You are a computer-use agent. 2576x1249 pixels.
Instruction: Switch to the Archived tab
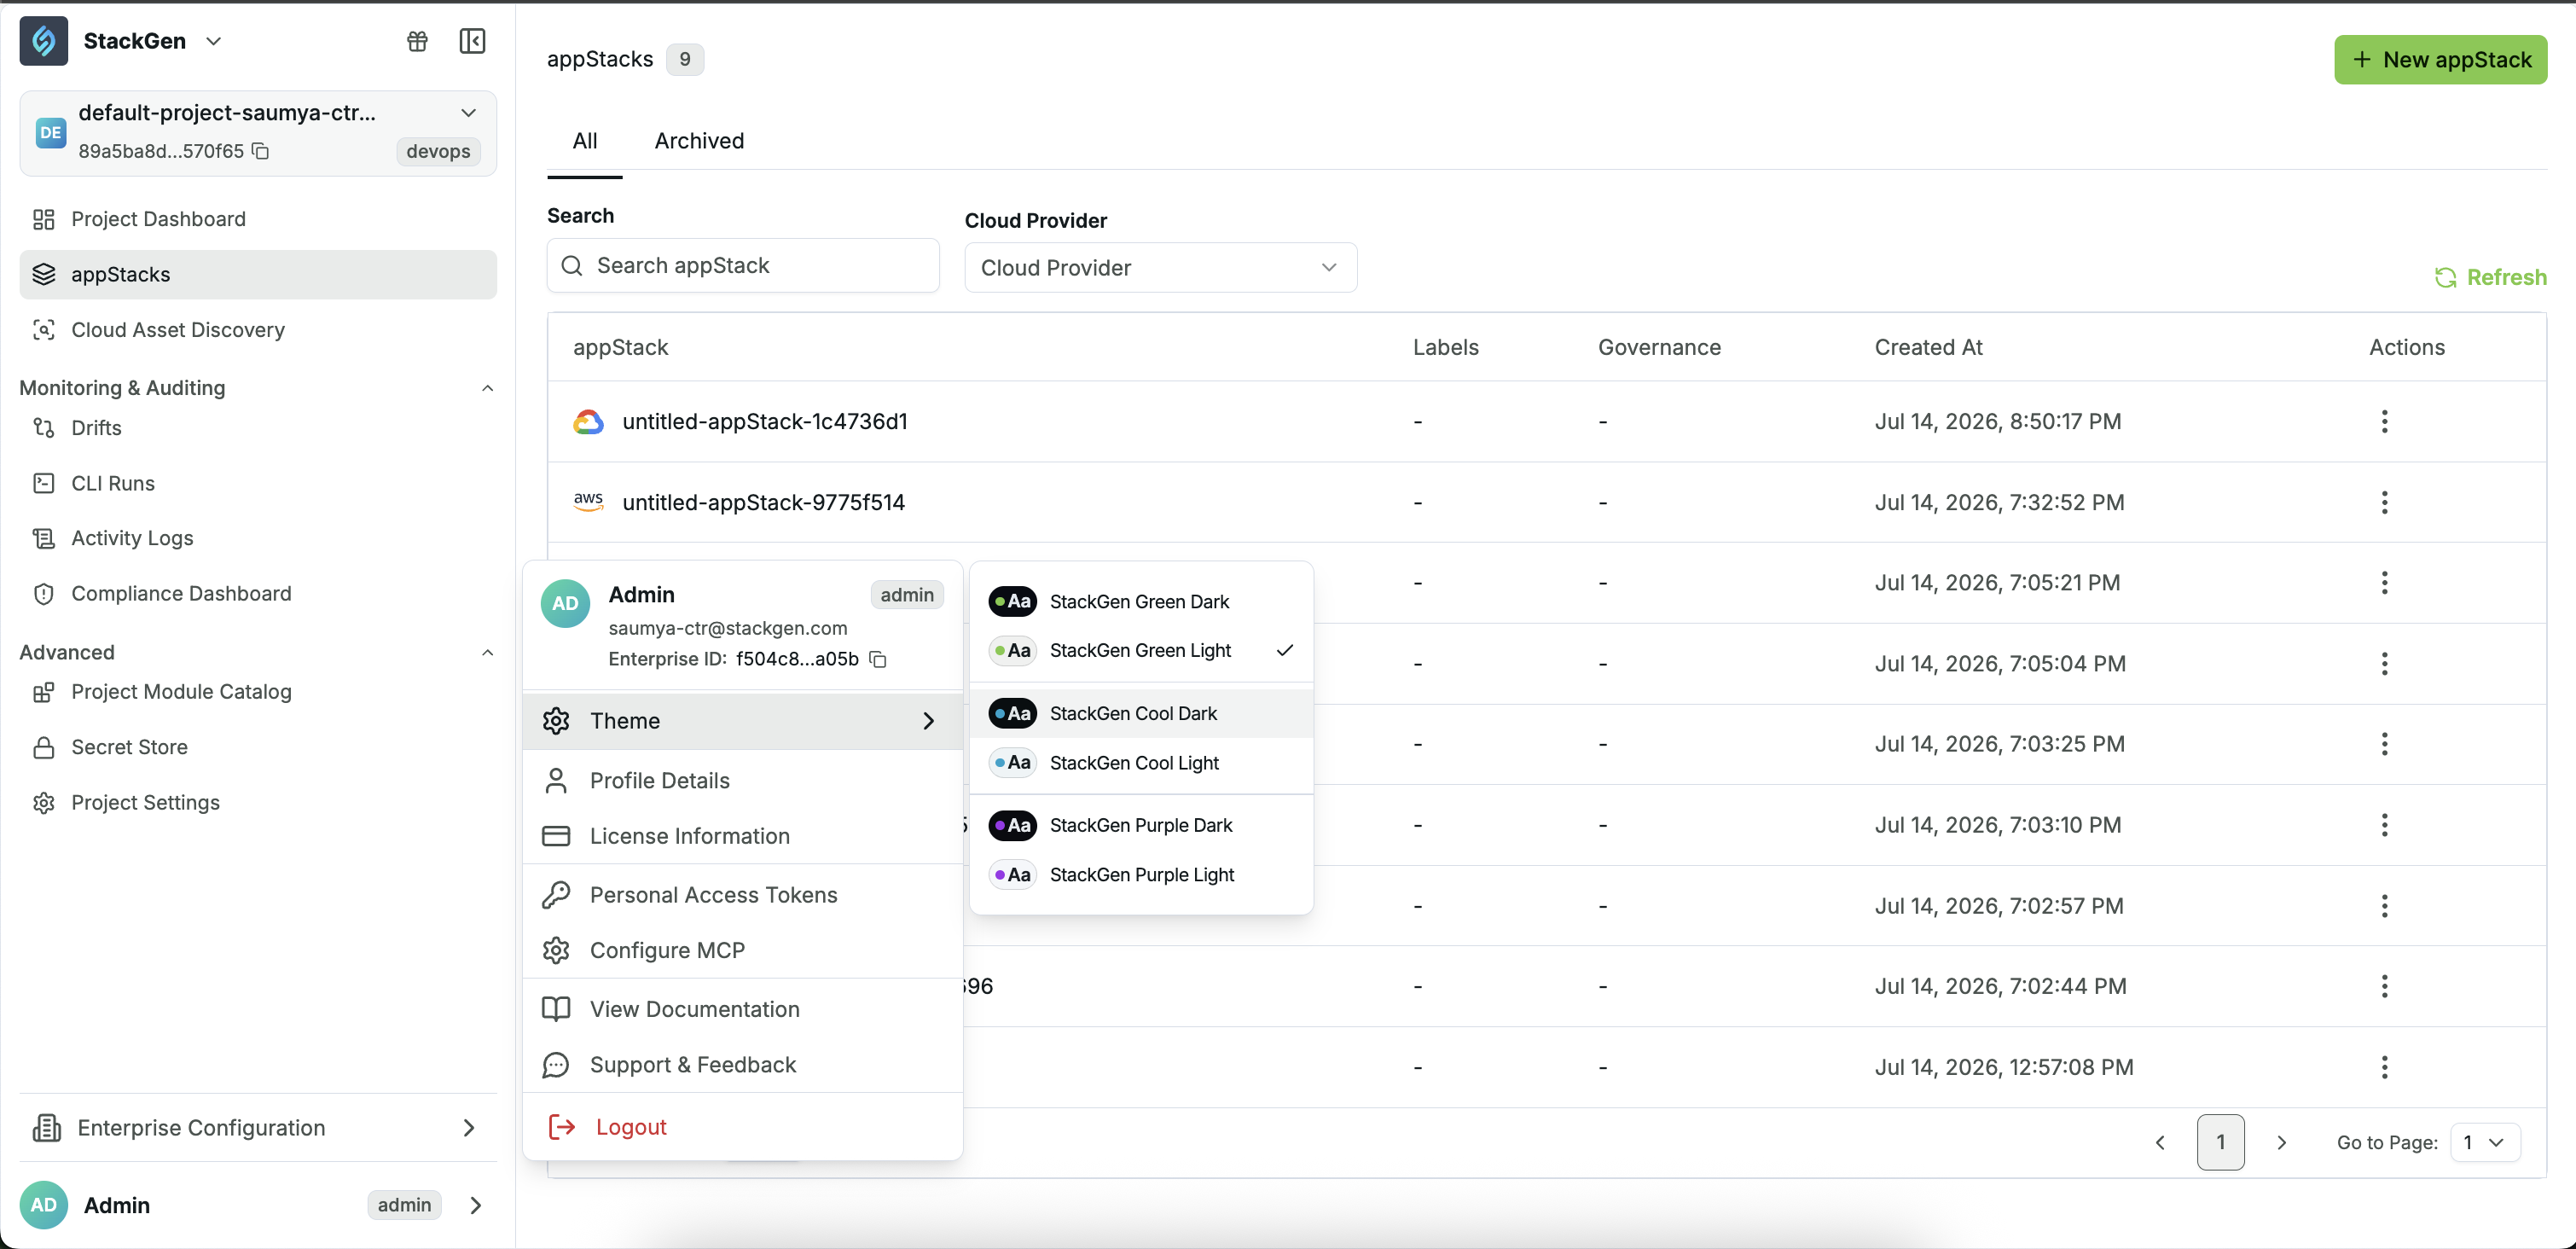pyautogui.click(x=699, y=141)
